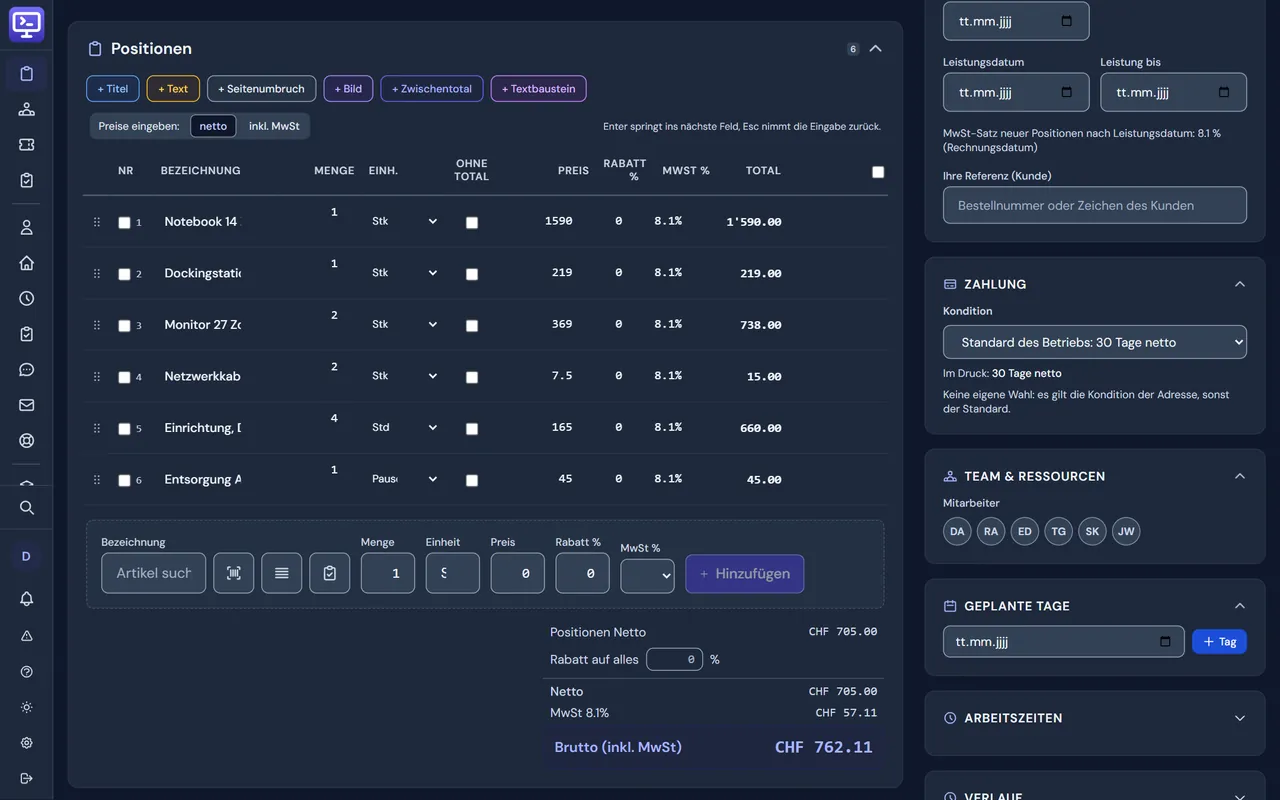Click the search magnifier in the sidebar

click(x=27, y=508)
